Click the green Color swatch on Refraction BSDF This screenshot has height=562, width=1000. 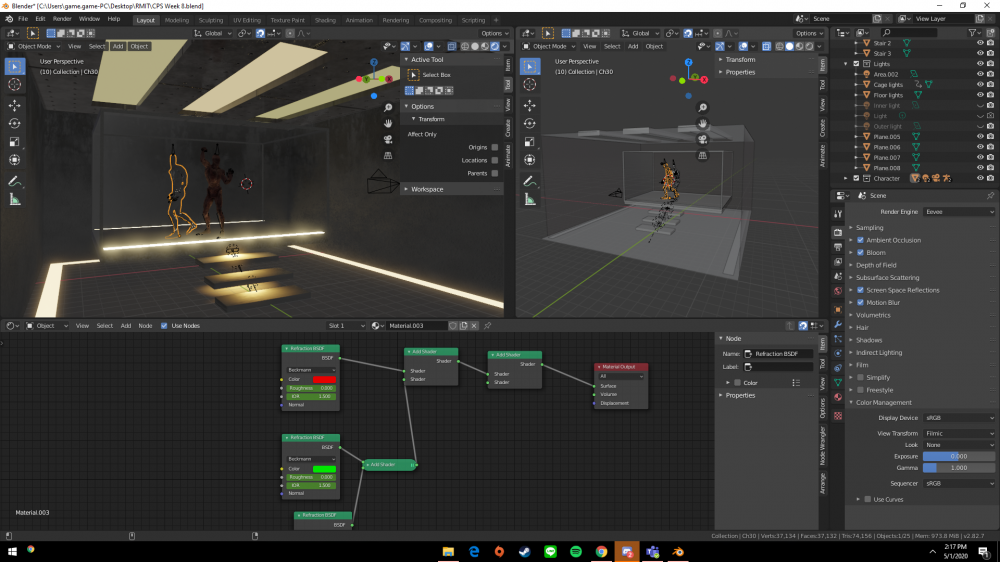pyautogui.click(x=324, y=469)
